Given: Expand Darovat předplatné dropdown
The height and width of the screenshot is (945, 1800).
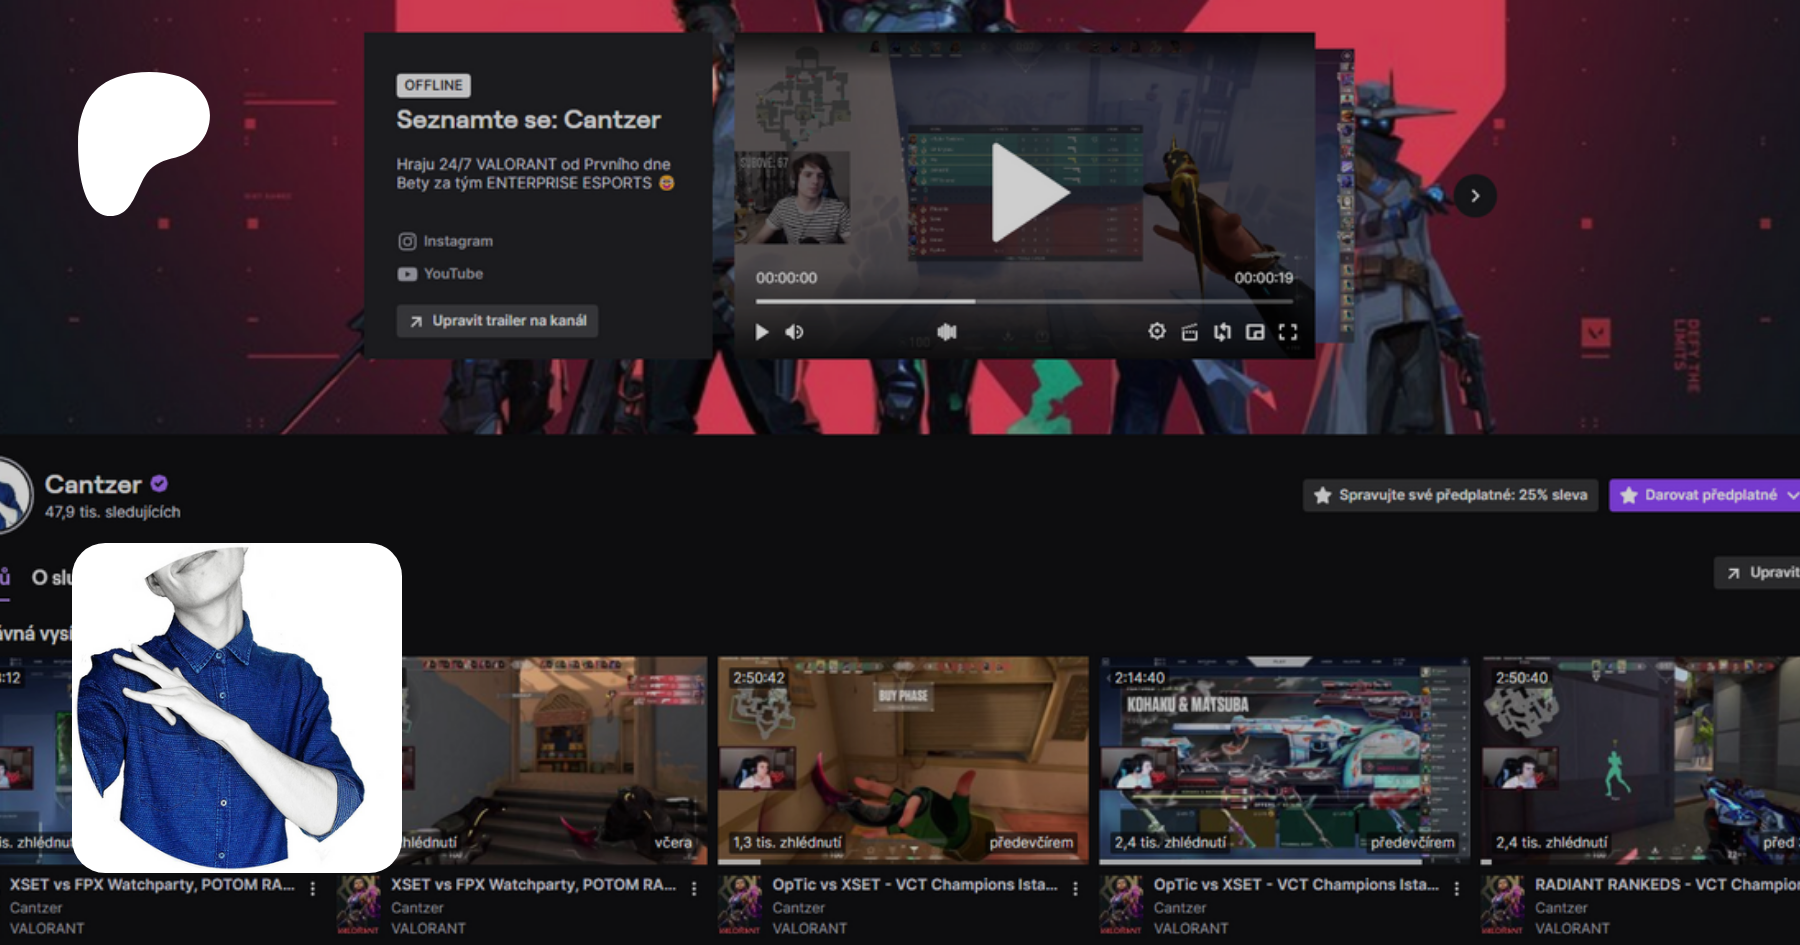Looking at the screenshot, I should (1792, 495).
